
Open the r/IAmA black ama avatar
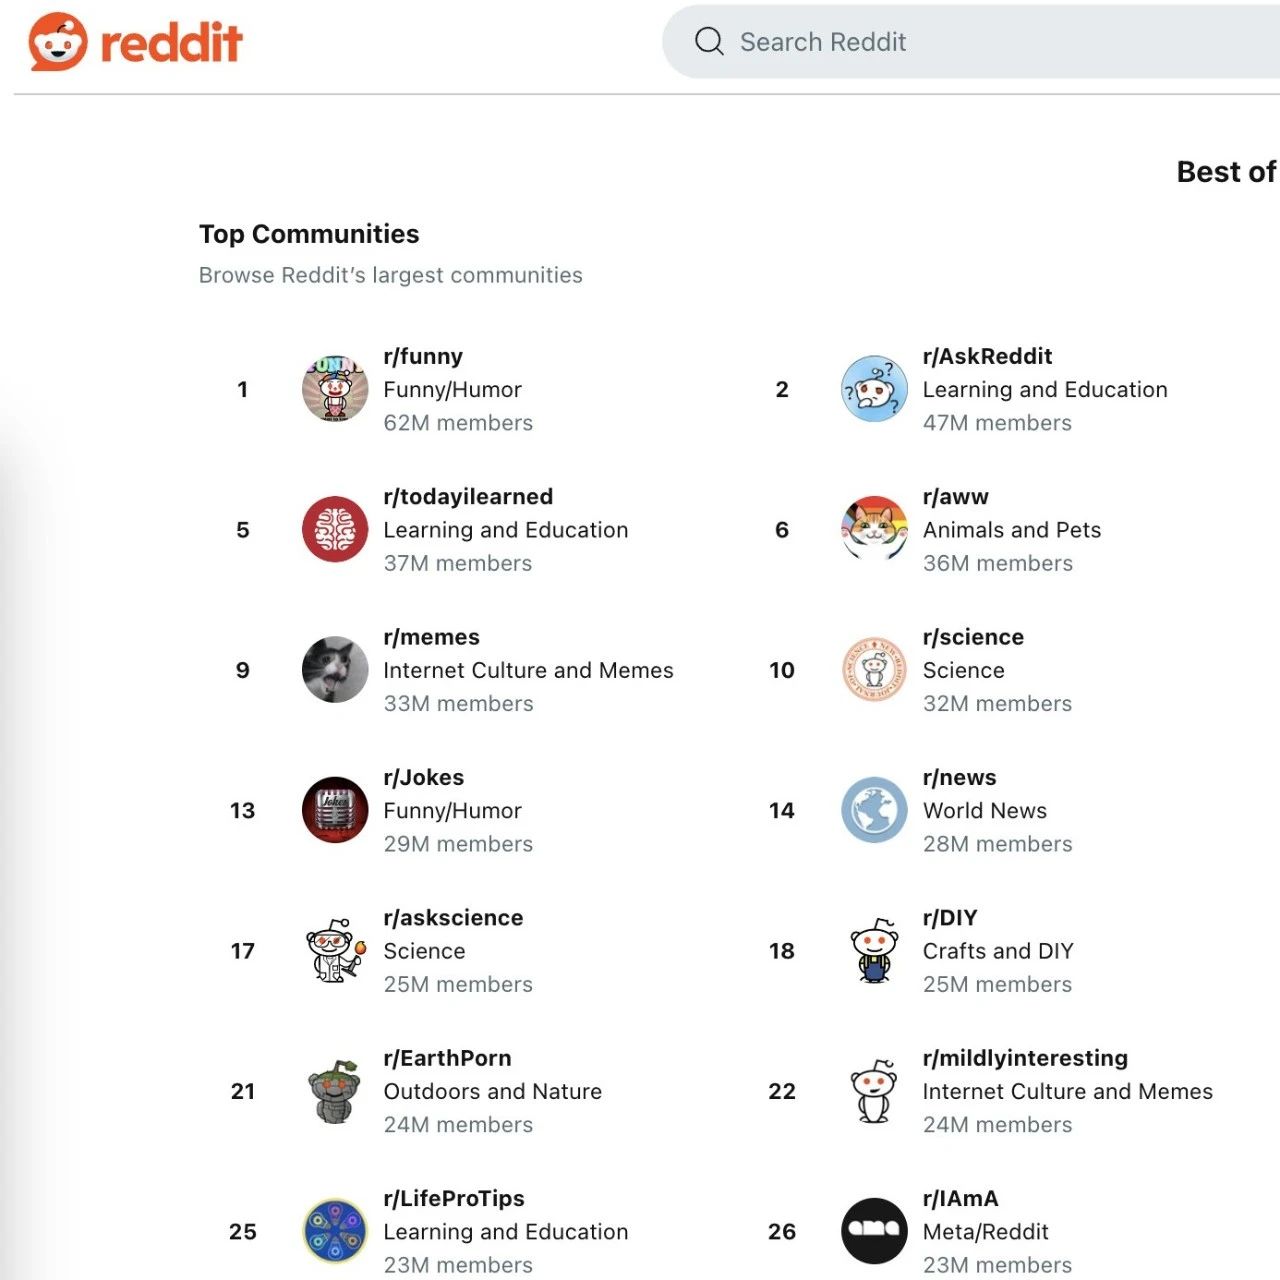[874, 1231]
